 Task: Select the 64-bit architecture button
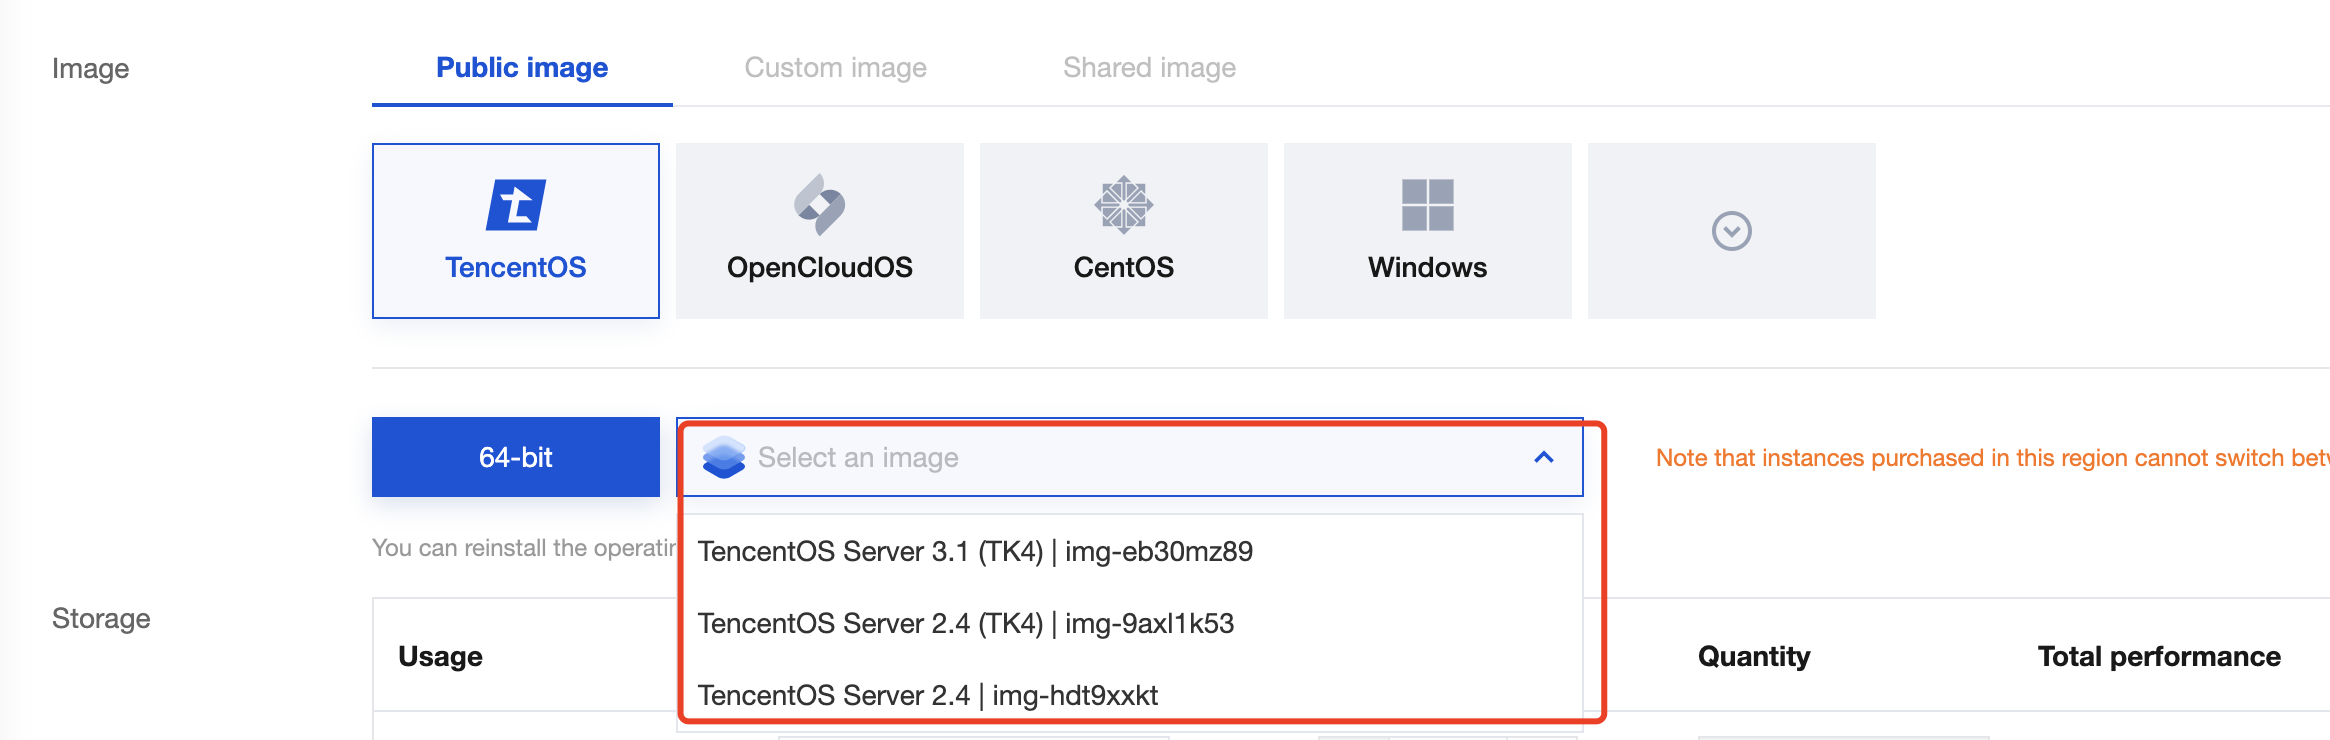coord(516,457)
